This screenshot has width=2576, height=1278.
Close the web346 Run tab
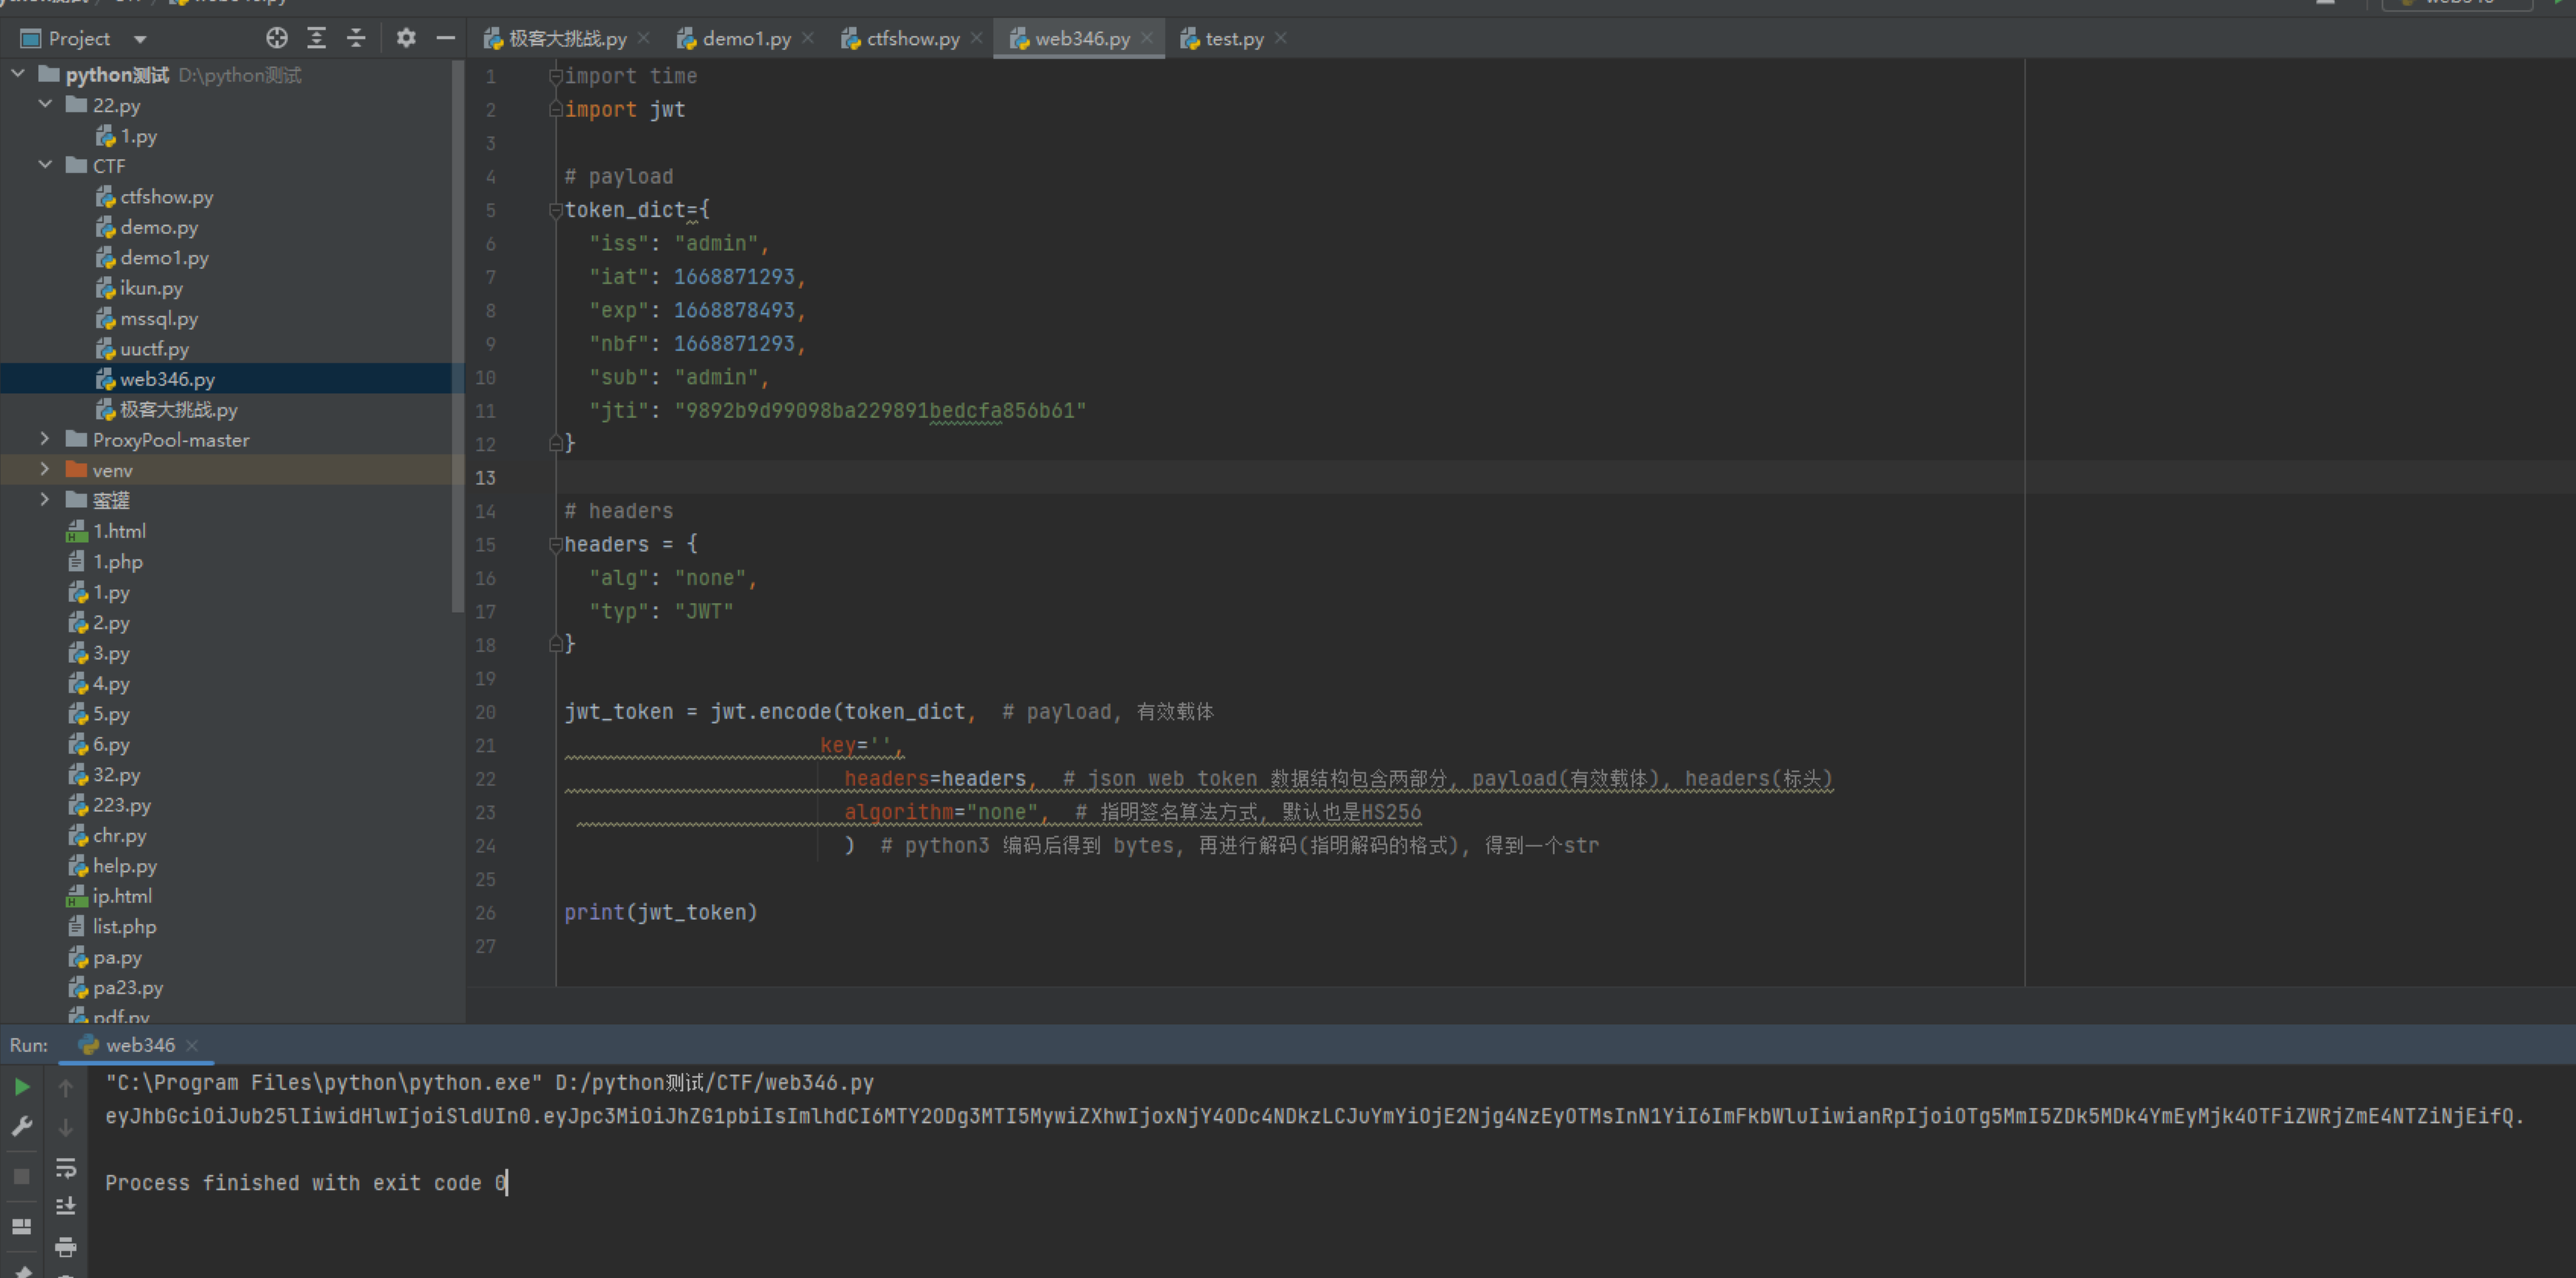pos(192,1046)
